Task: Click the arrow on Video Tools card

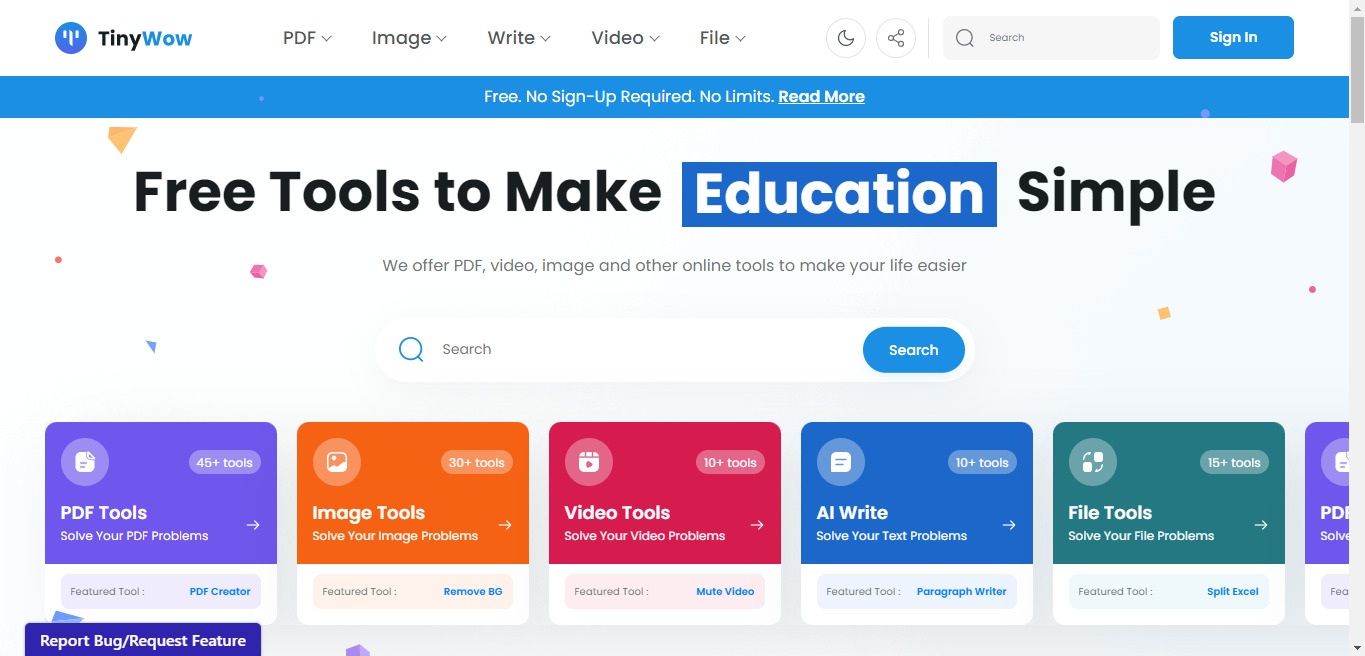Action: [x=757, y=525]
